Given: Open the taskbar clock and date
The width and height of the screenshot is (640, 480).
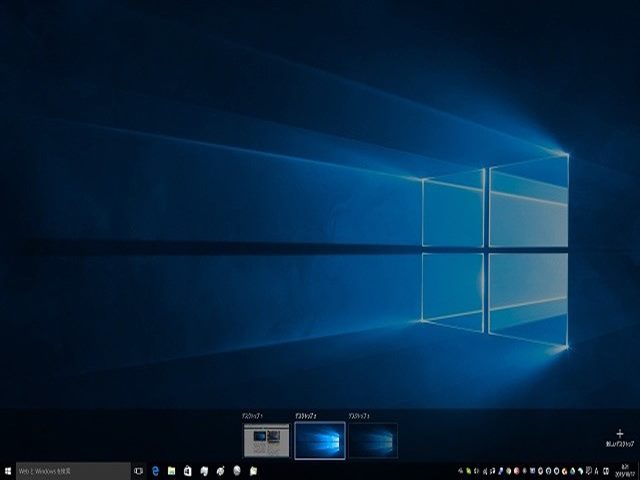Looking at the screenshot, I should 624,471.
